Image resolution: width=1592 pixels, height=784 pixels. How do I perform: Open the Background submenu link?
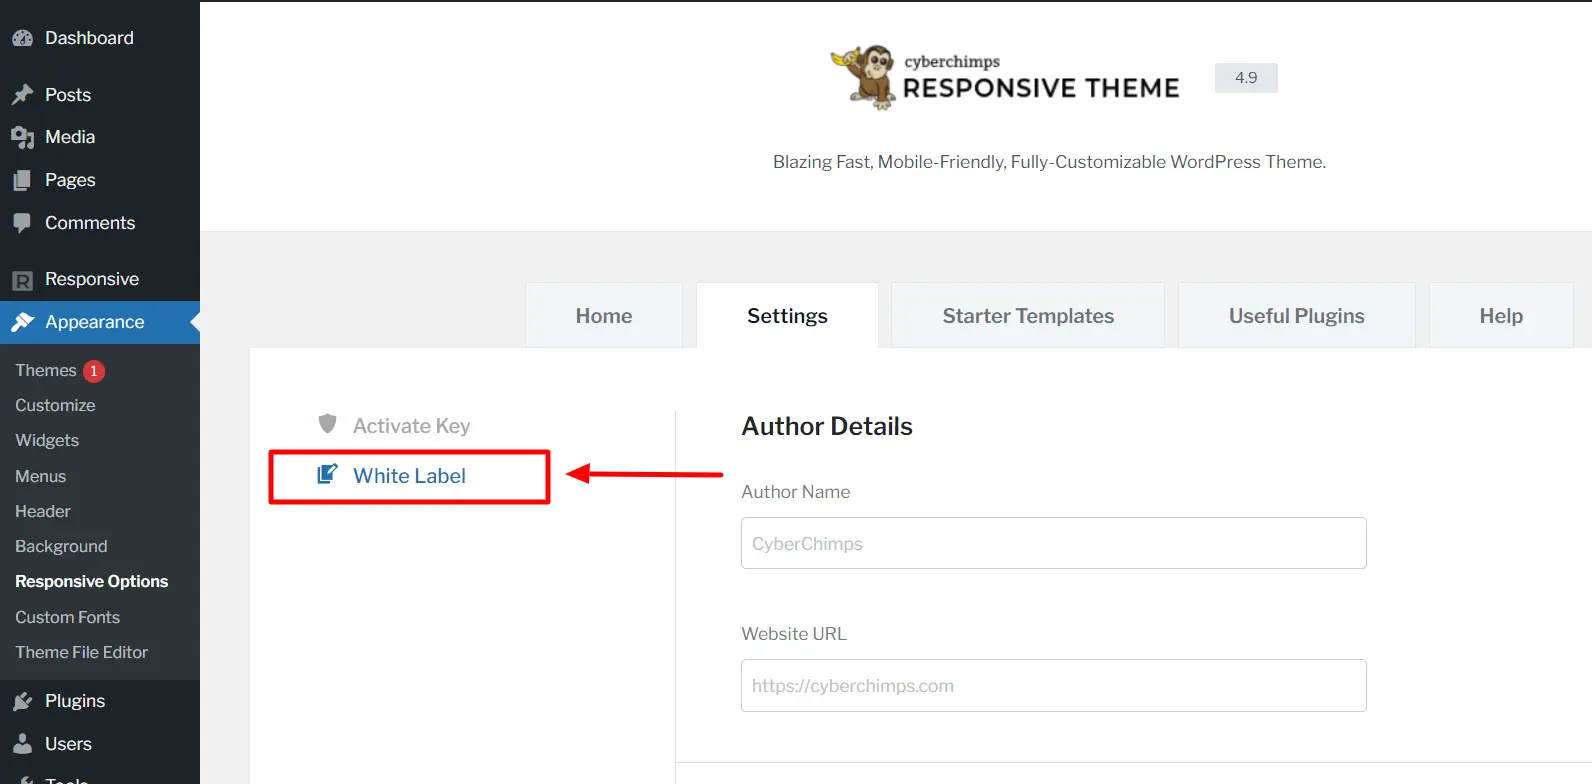(61, 546)
